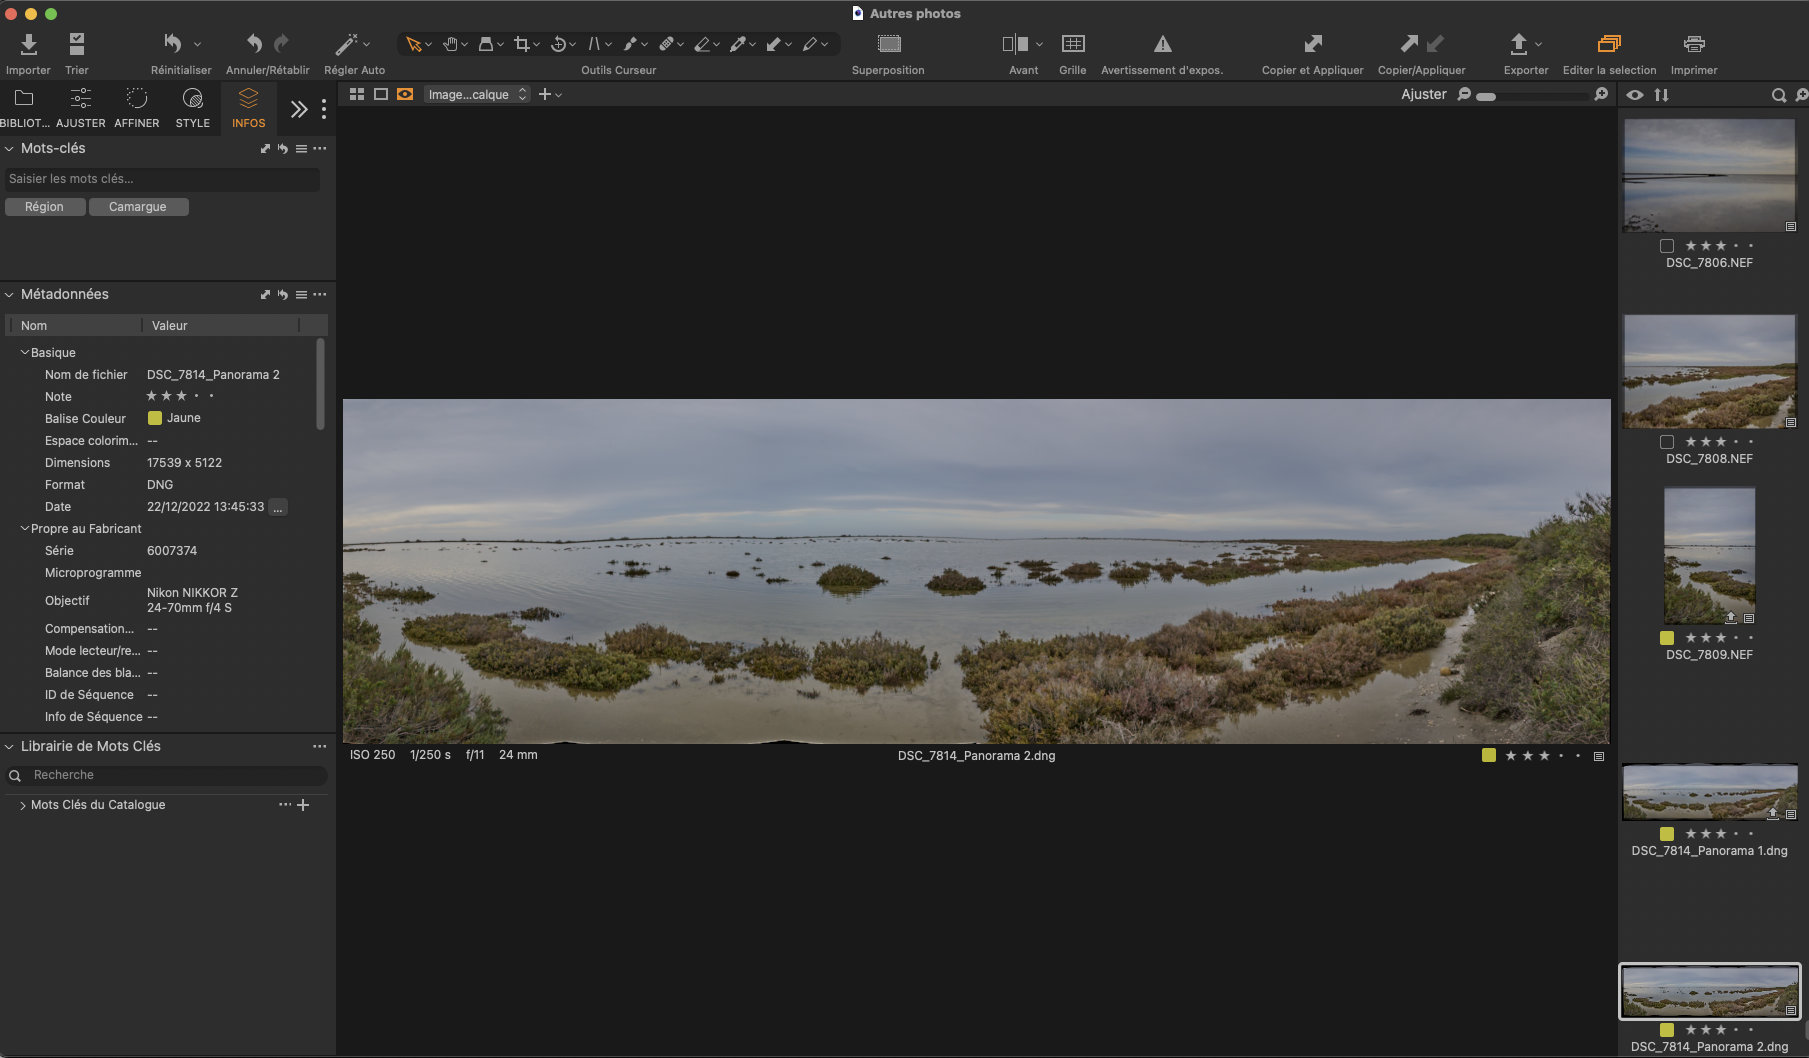The width and height of the screenshot is (1809, 1058).
Task: Collapse the Basique metadata group
Action: tap(24, 353)
